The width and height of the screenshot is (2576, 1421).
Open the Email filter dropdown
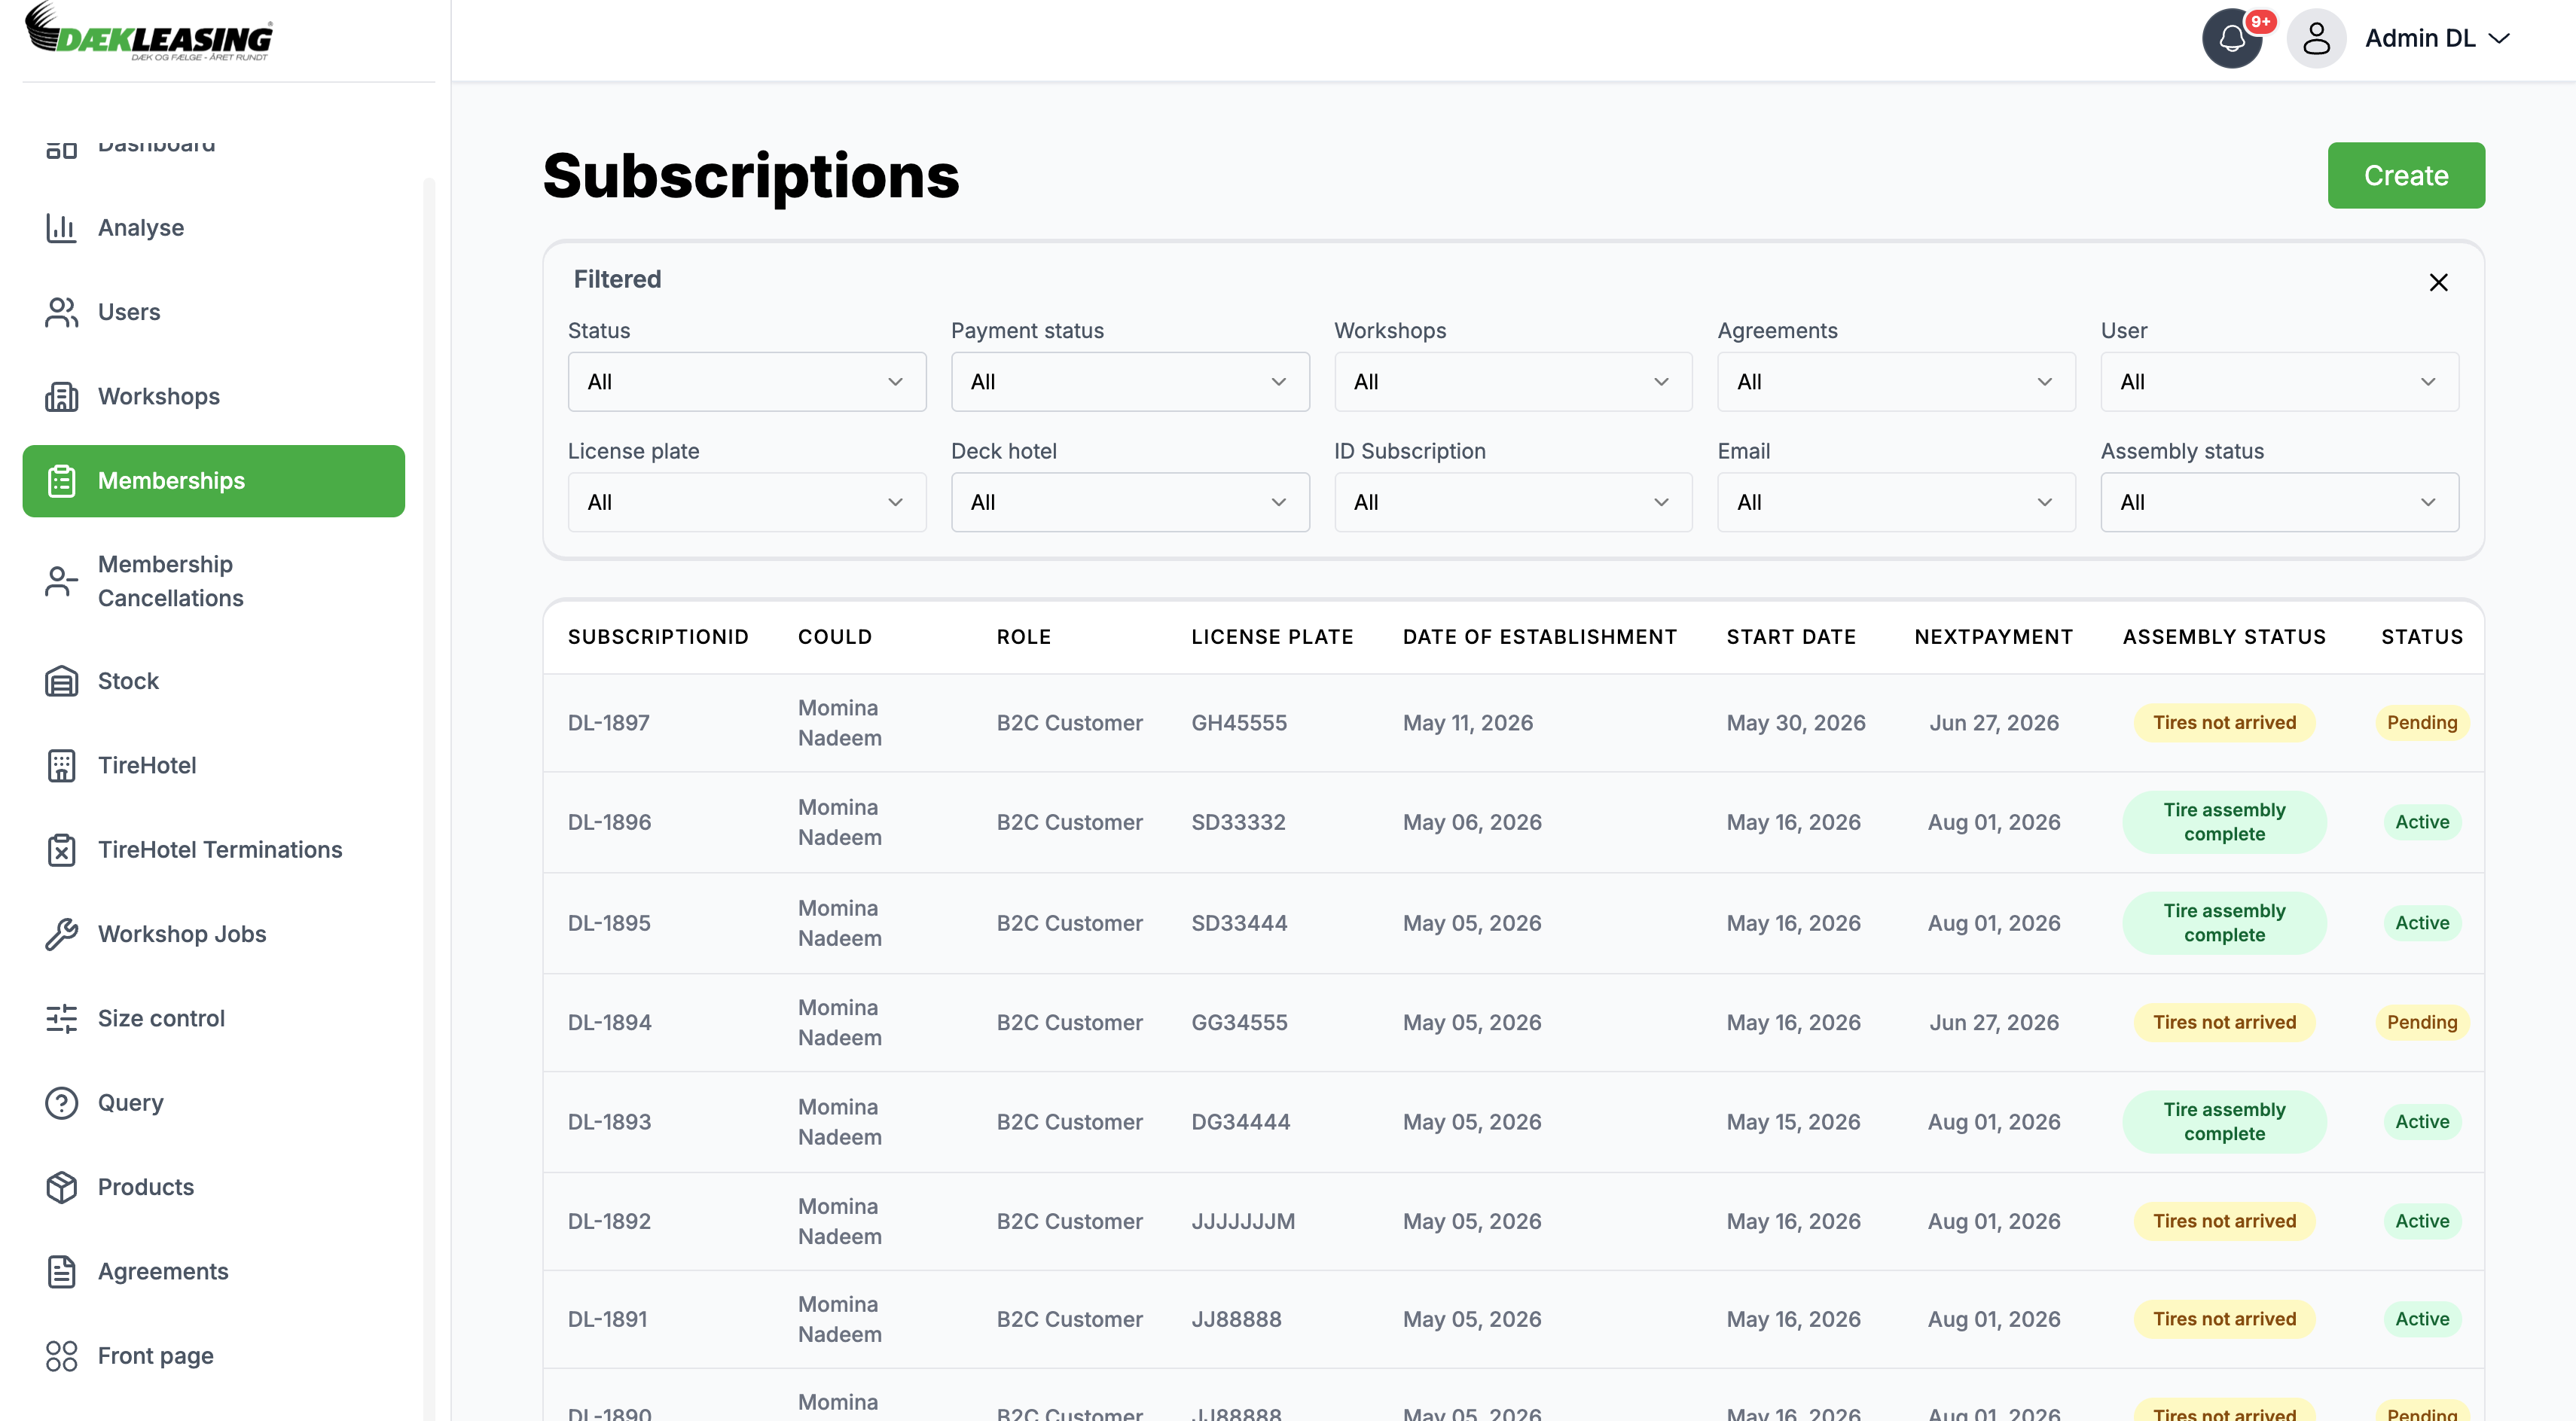1896,502
